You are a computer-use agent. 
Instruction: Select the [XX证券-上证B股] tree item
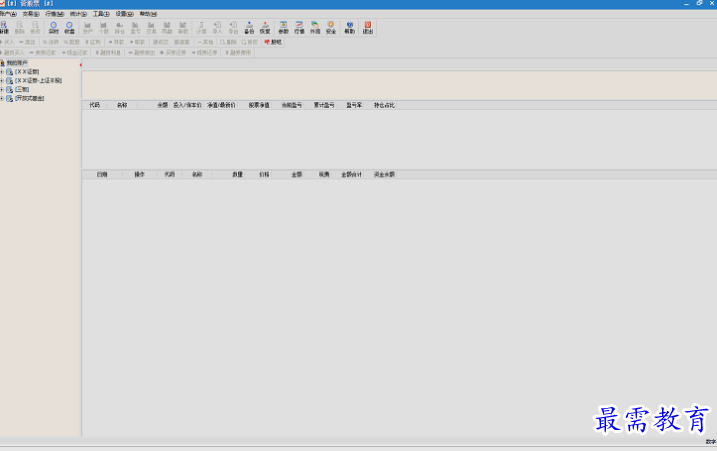[x=38, y=81]
